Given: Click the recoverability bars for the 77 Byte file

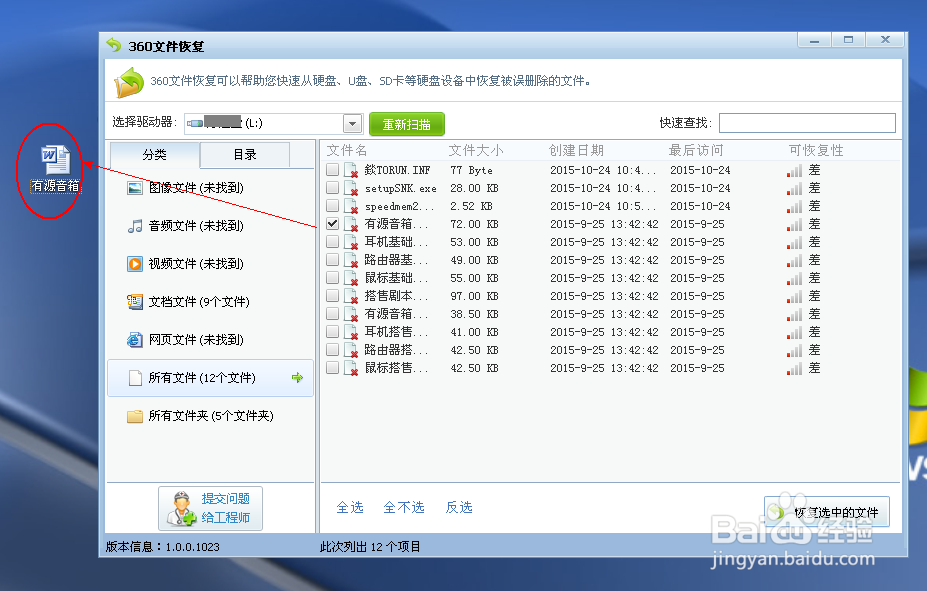Looking at the screenshot, I should [x=794, y=171].
